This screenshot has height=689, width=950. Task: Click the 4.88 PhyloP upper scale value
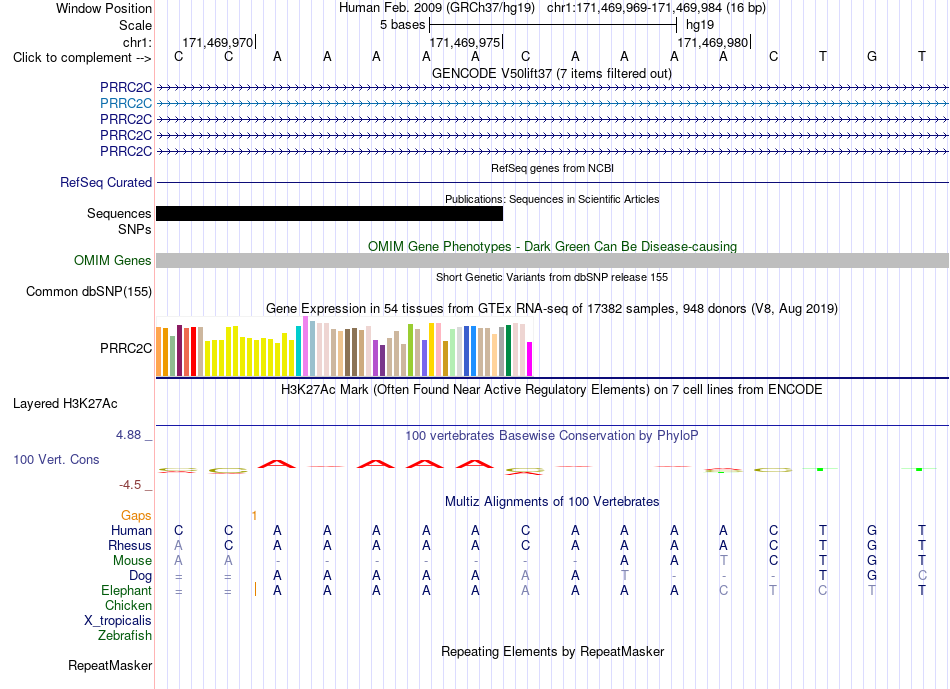[x=128, y=434]
